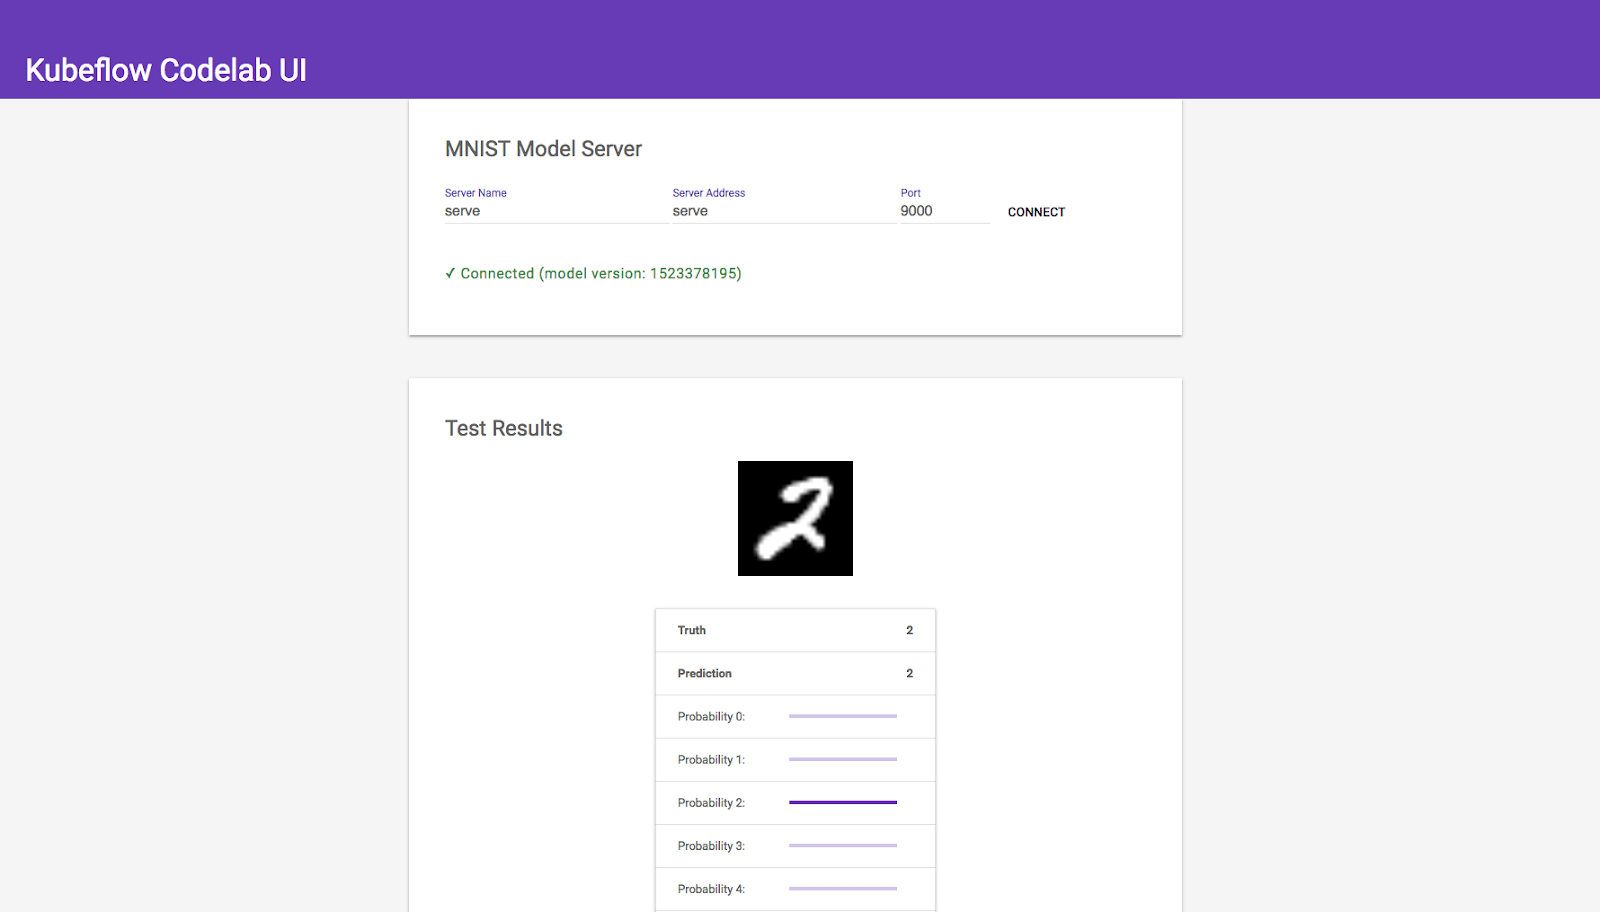This screenshot has width=1600, height=912.
Task: Click the handwritten digit 2 image
Action: pyautogui.click(x=795, y=518)
